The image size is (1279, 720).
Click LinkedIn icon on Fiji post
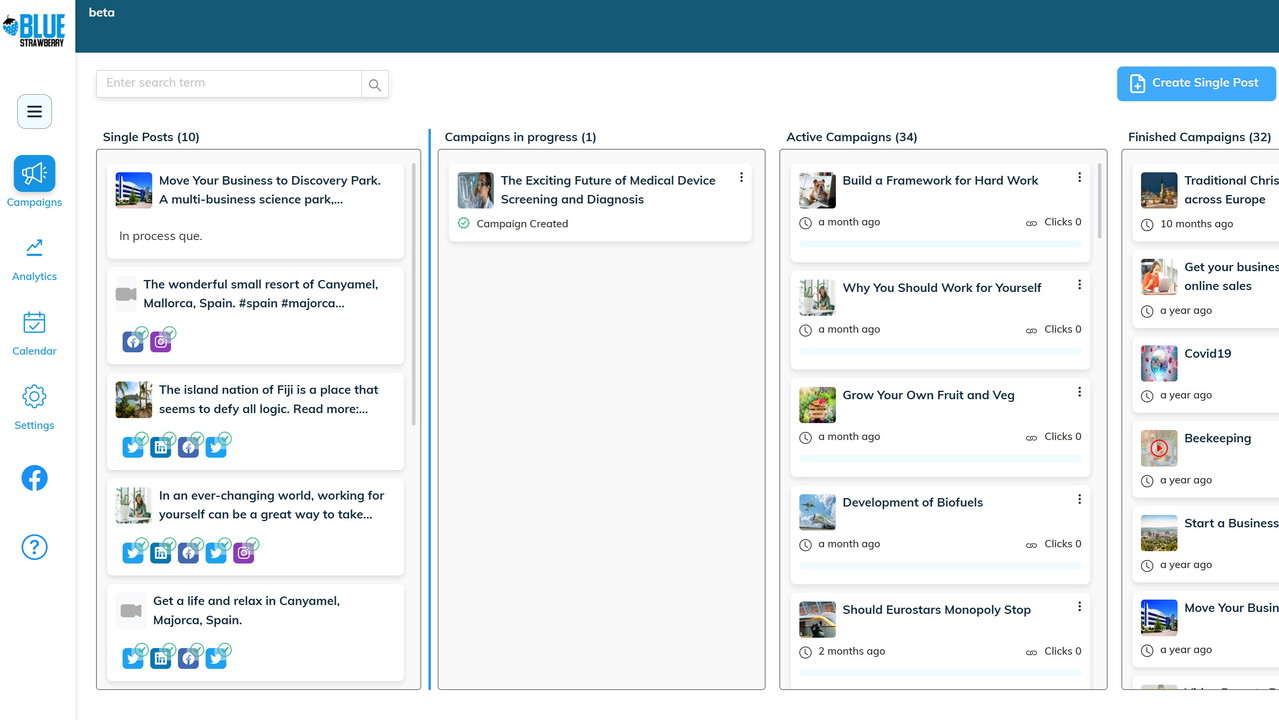click(x=160, y=448)
